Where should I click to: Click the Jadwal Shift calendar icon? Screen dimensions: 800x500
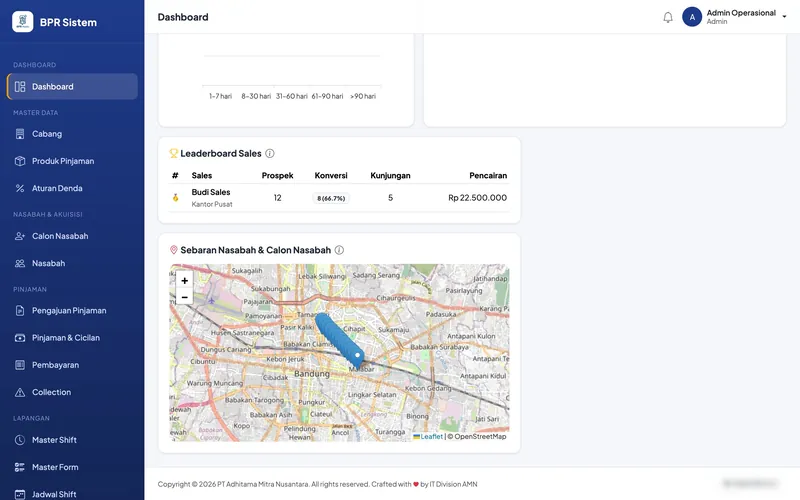pos(20,494)
